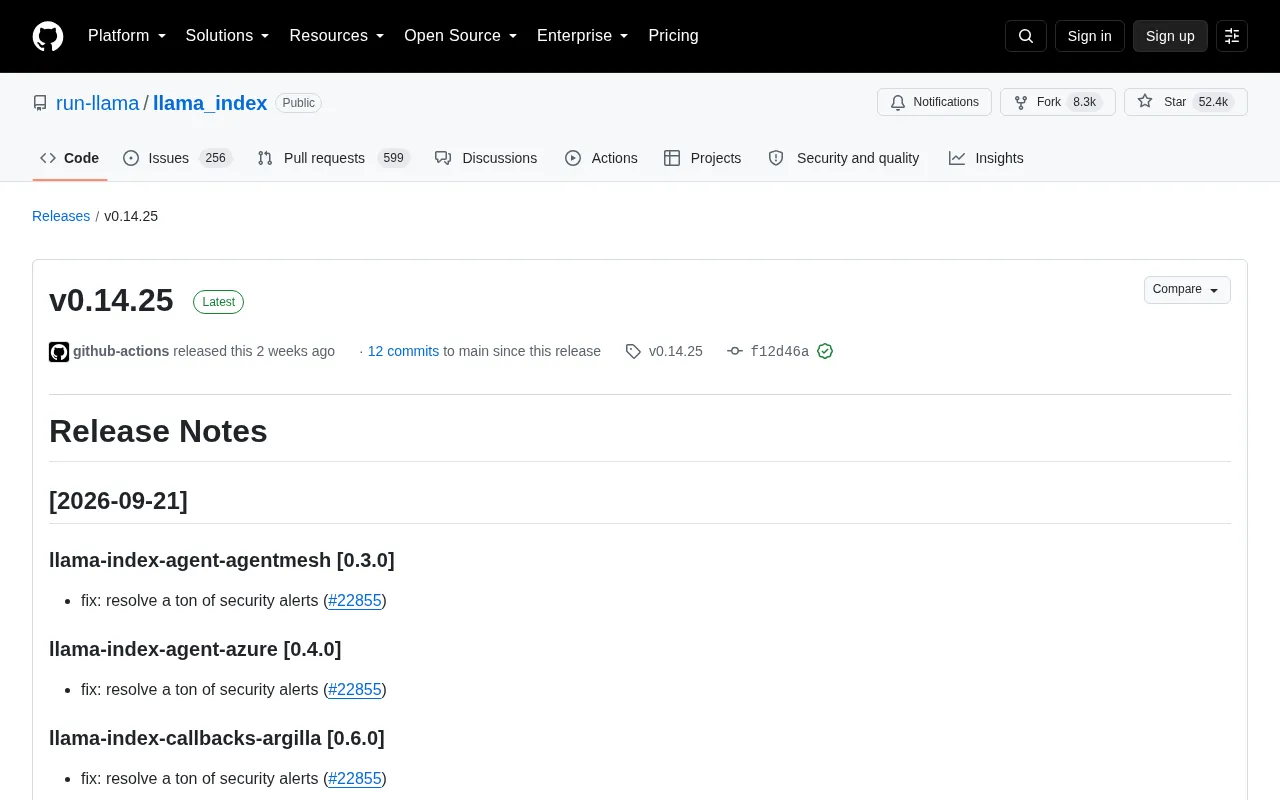Click the Sign up button
Viewport: 1280px width, 800px height.
(x=1170, y=36)
